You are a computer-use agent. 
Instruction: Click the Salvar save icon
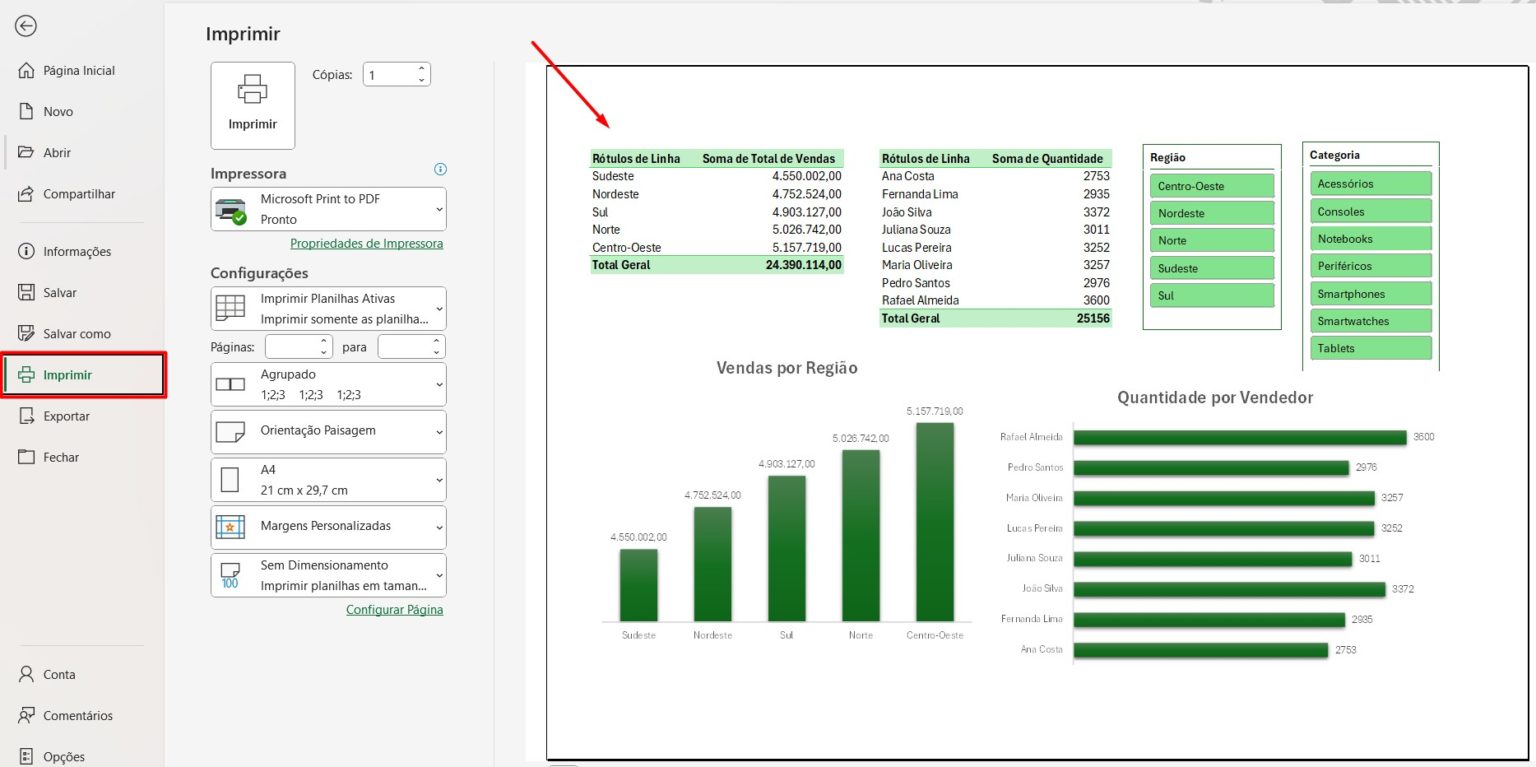(x=25, y=292)
